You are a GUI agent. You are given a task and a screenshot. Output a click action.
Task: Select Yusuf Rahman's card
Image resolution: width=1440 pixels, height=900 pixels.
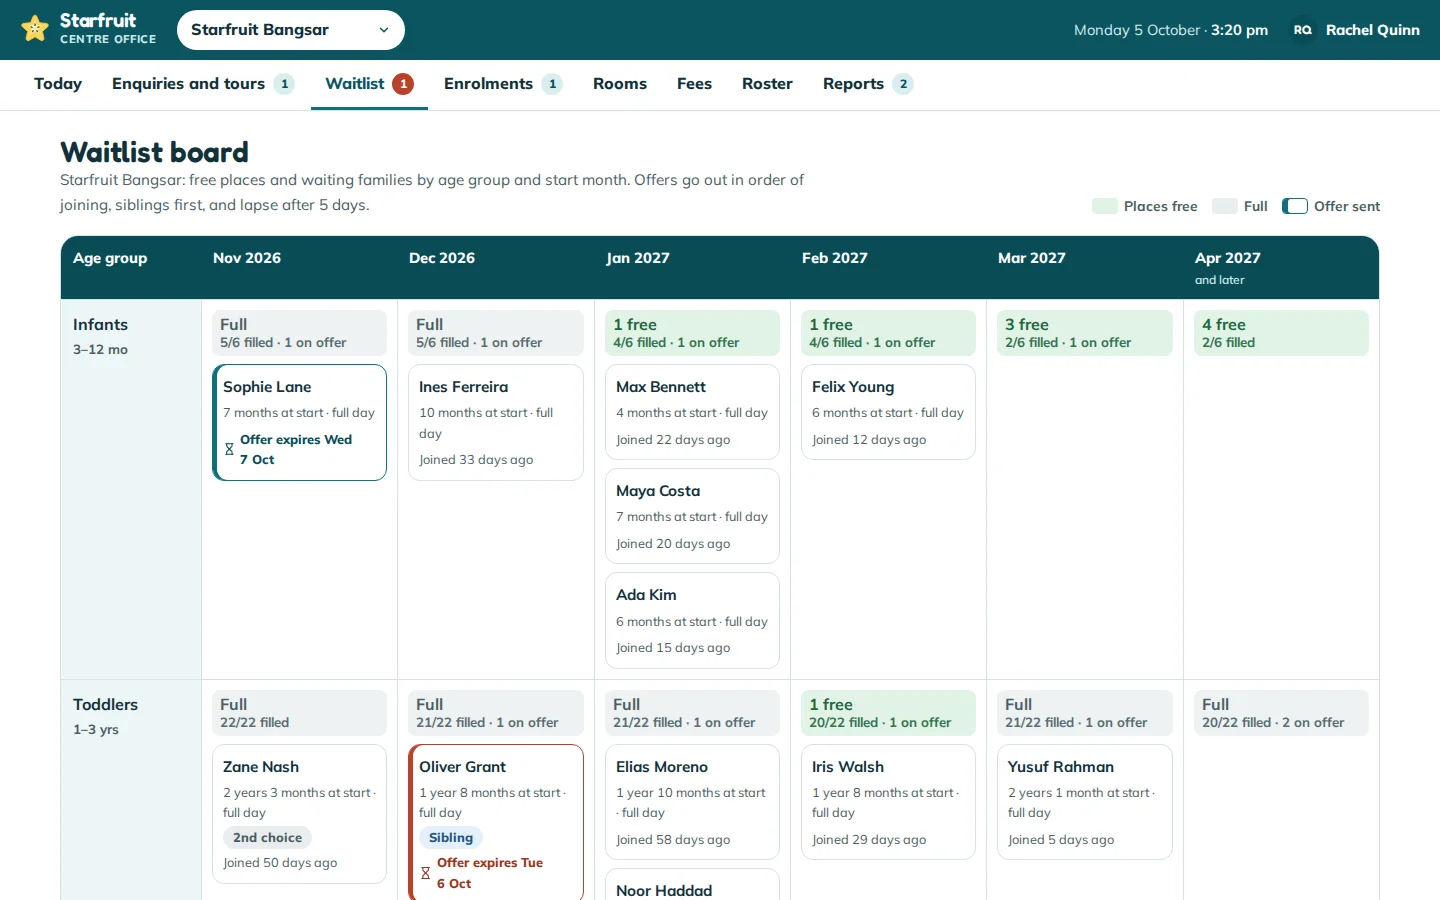(1085, 802)
